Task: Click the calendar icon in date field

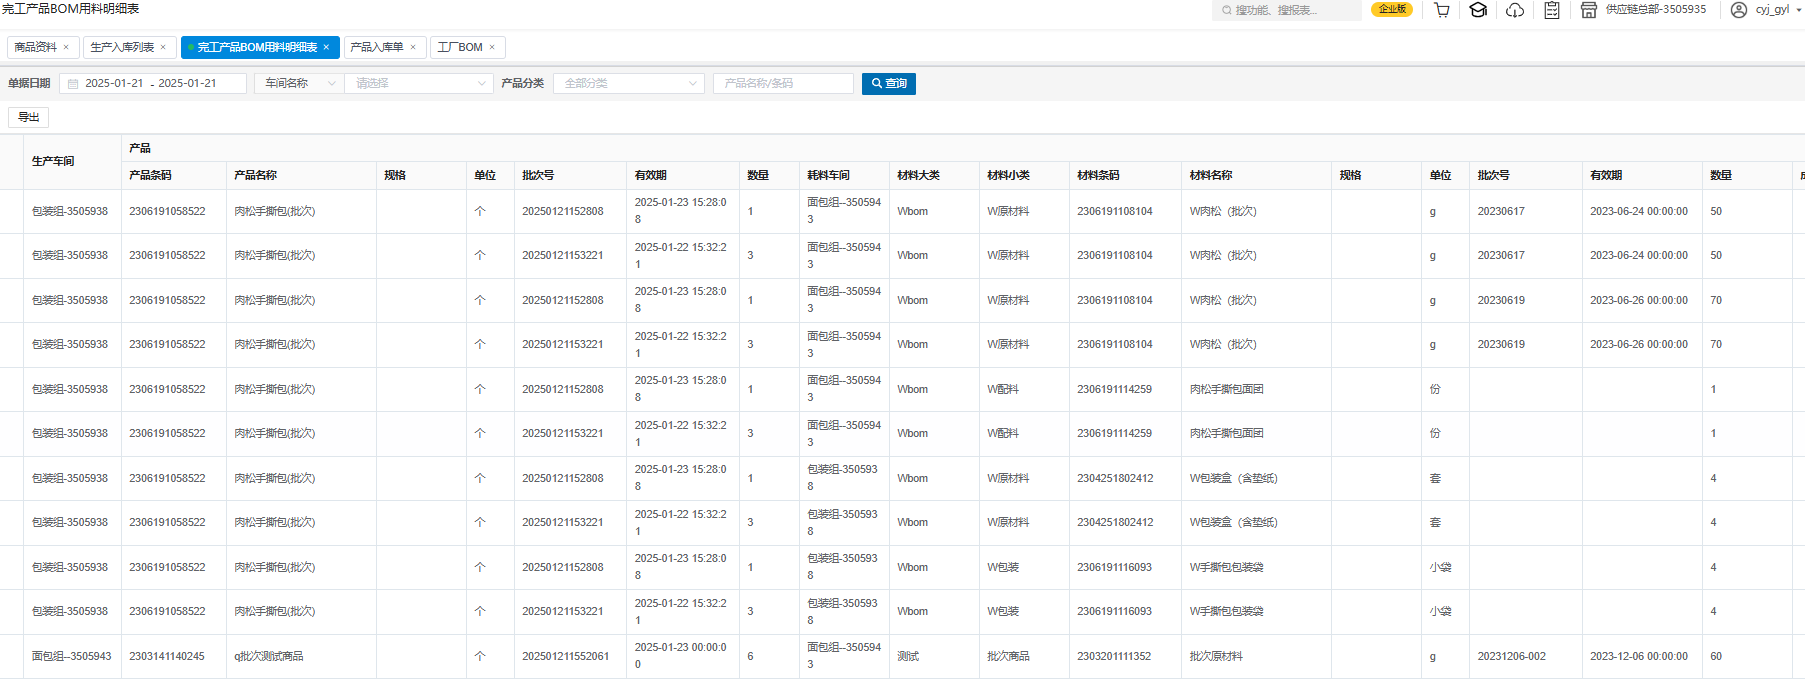Action: (x=73, y=84)
